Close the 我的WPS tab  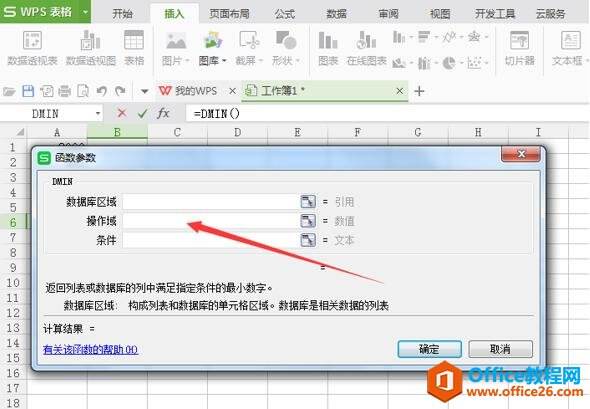click(233, 91)
